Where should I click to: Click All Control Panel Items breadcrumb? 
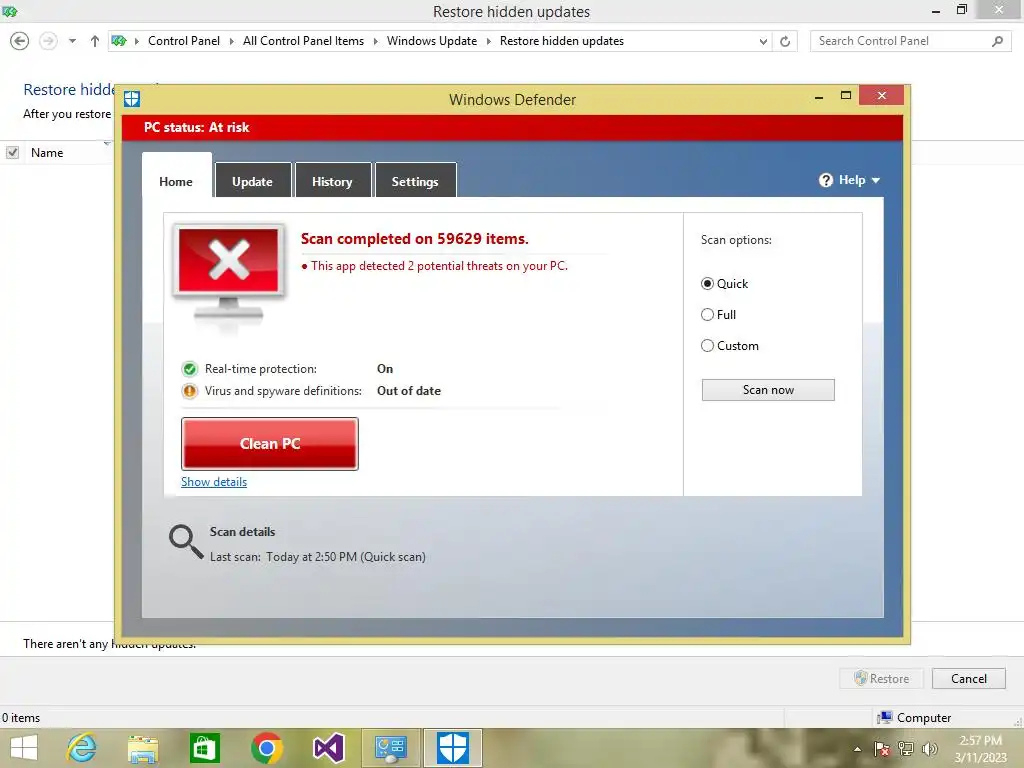[x=304, y=41]
